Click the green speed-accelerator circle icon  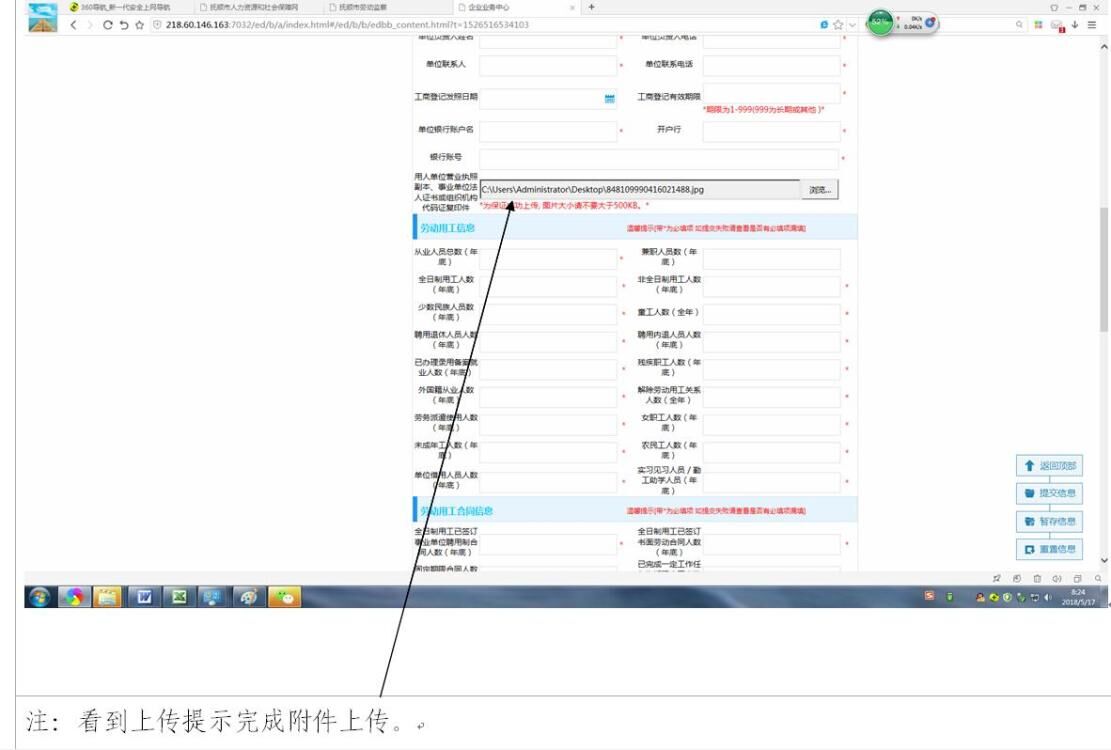coord(880,23)
